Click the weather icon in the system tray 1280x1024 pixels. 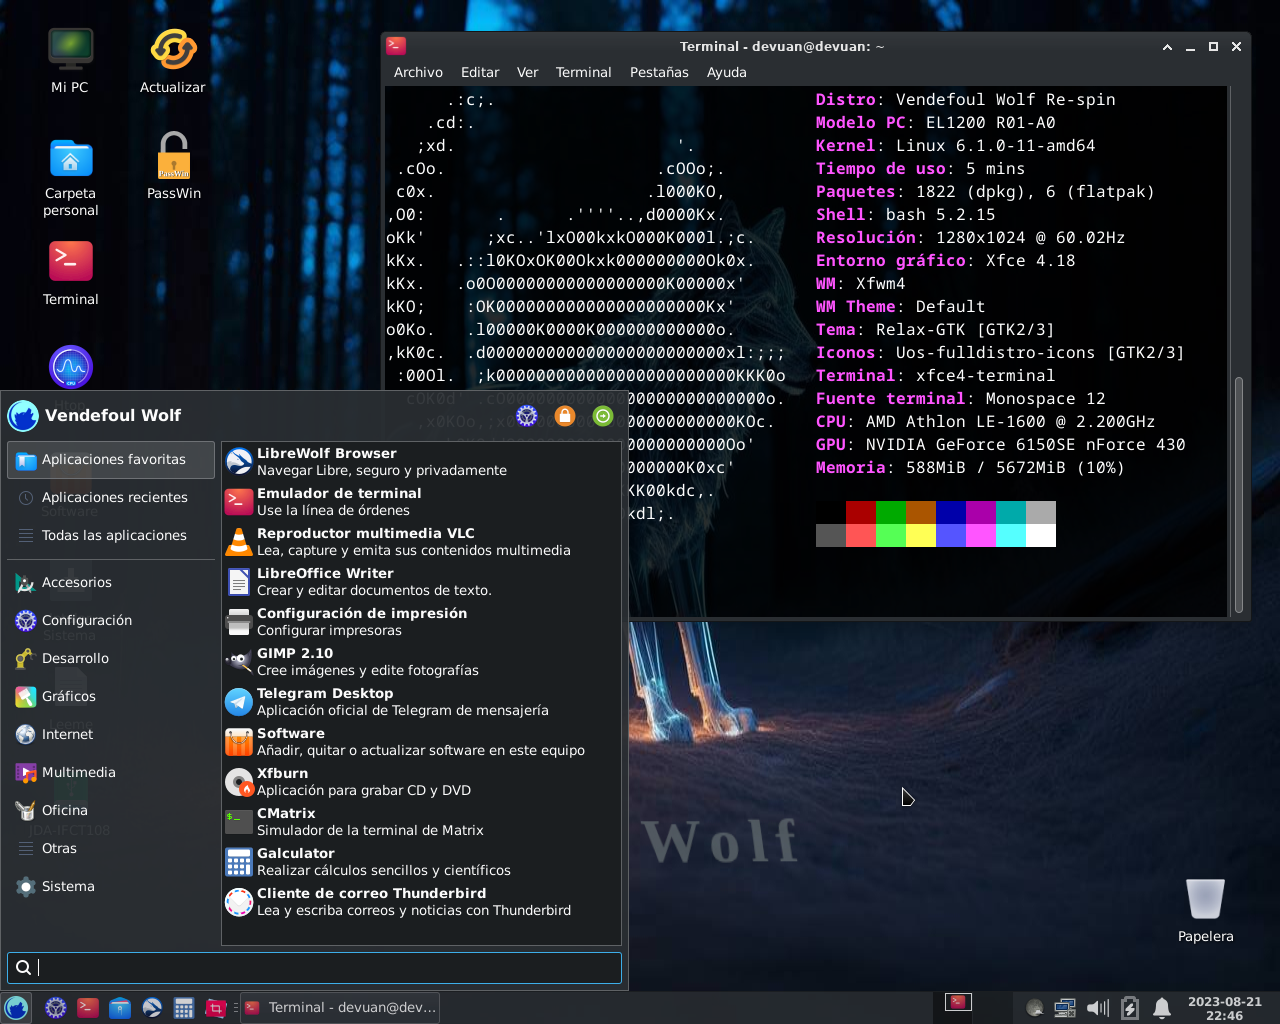(1035, 1008)
